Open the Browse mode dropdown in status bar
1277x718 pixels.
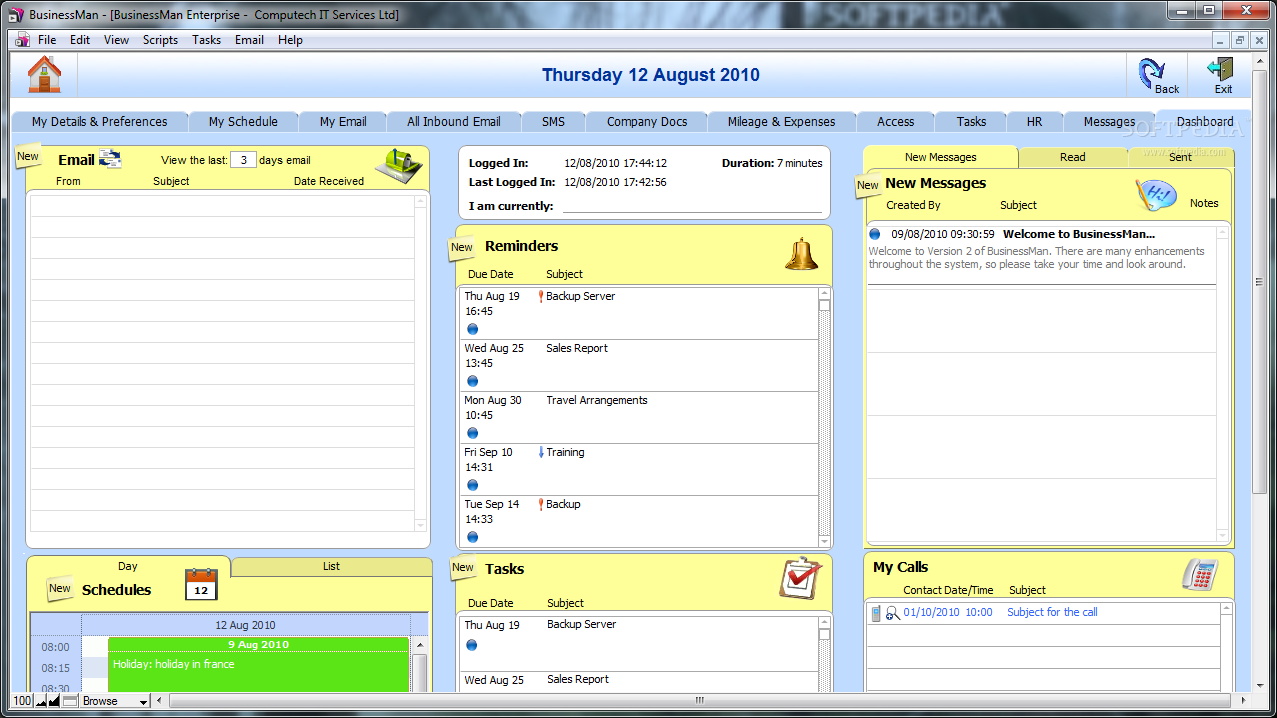[115, 701]
